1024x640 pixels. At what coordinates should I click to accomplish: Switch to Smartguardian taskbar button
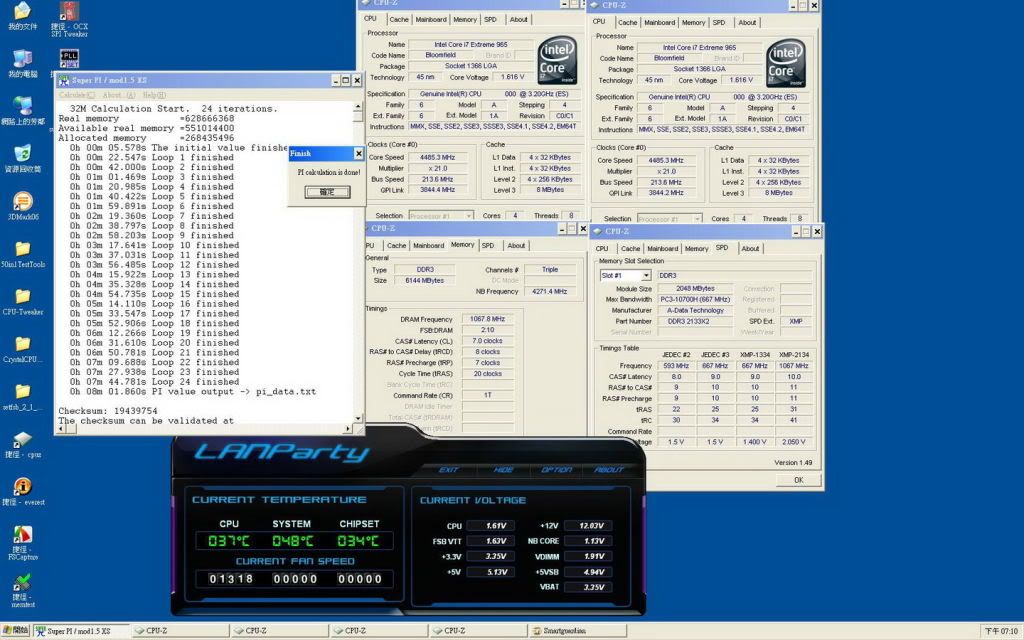point(577,631)
